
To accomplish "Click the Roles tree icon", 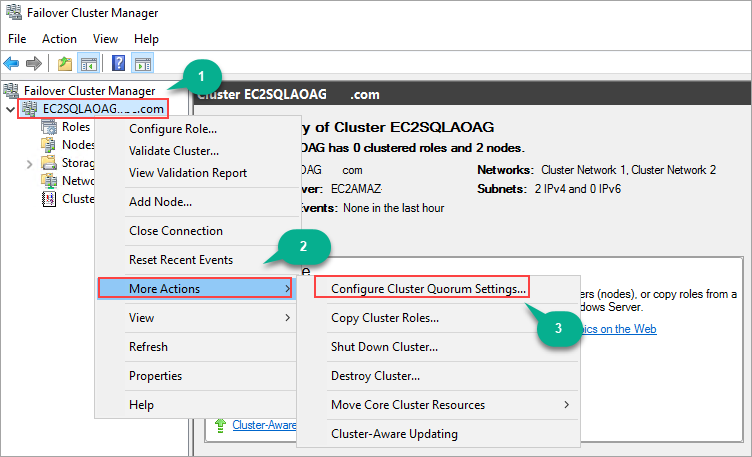I will click(49, 127).
